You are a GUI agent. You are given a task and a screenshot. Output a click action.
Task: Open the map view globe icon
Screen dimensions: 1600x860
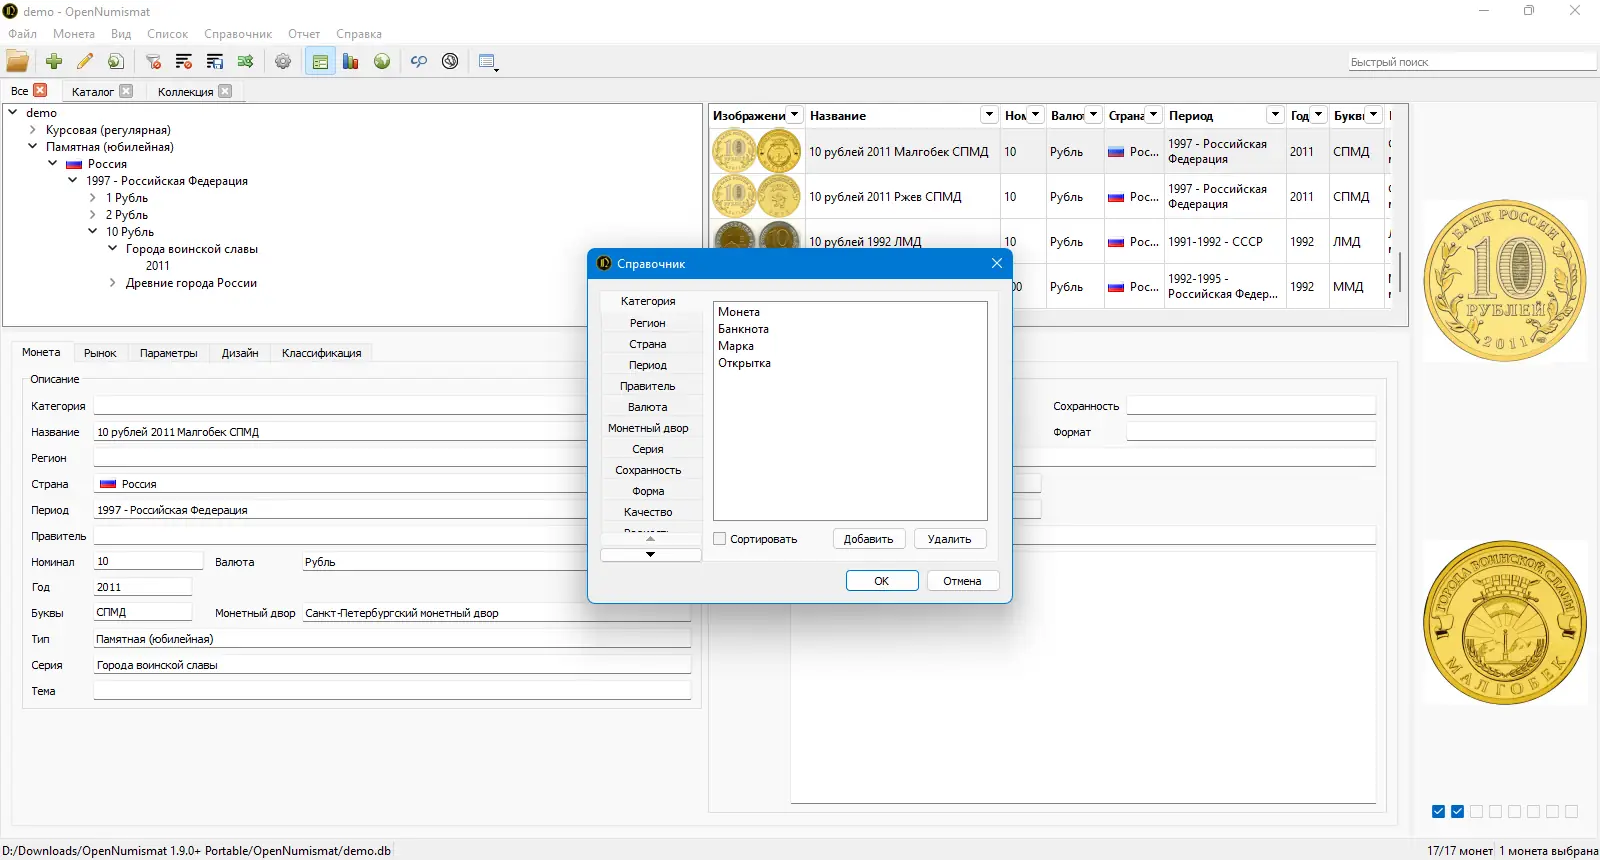coord(382,61)
